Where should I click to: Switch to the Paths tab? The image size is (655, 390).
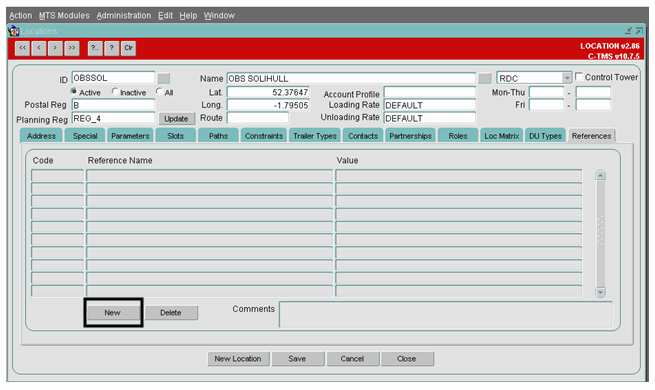tap(218, 136)
